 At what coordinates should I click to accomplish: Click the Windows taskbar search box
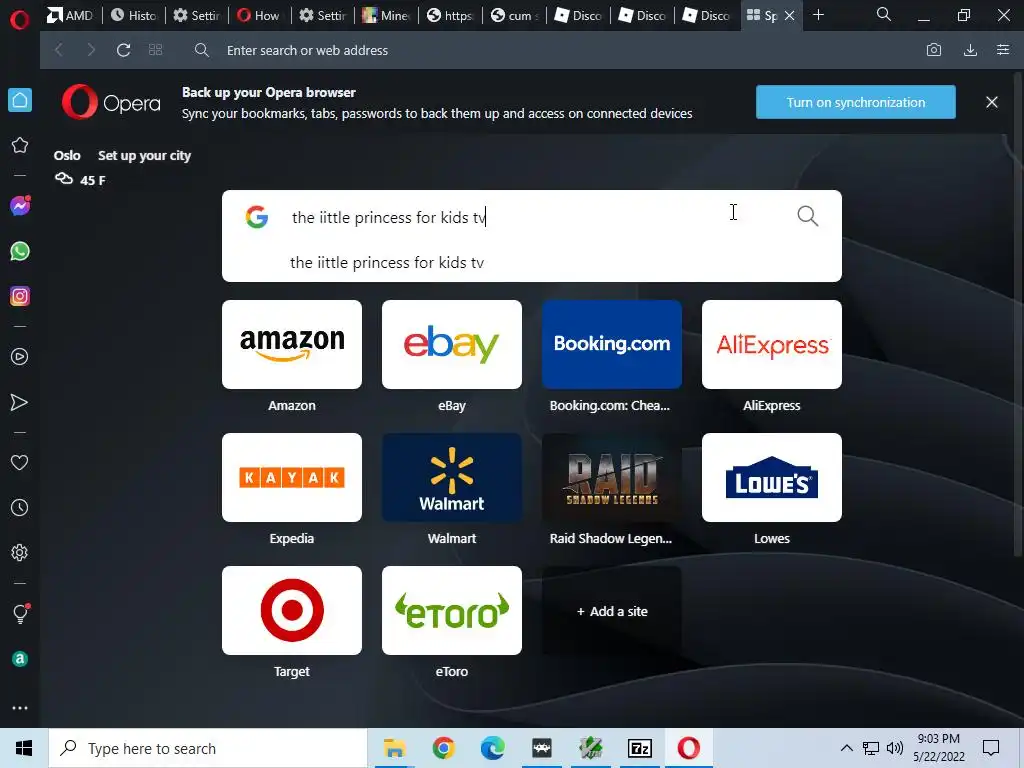click(x=208, y=748)
